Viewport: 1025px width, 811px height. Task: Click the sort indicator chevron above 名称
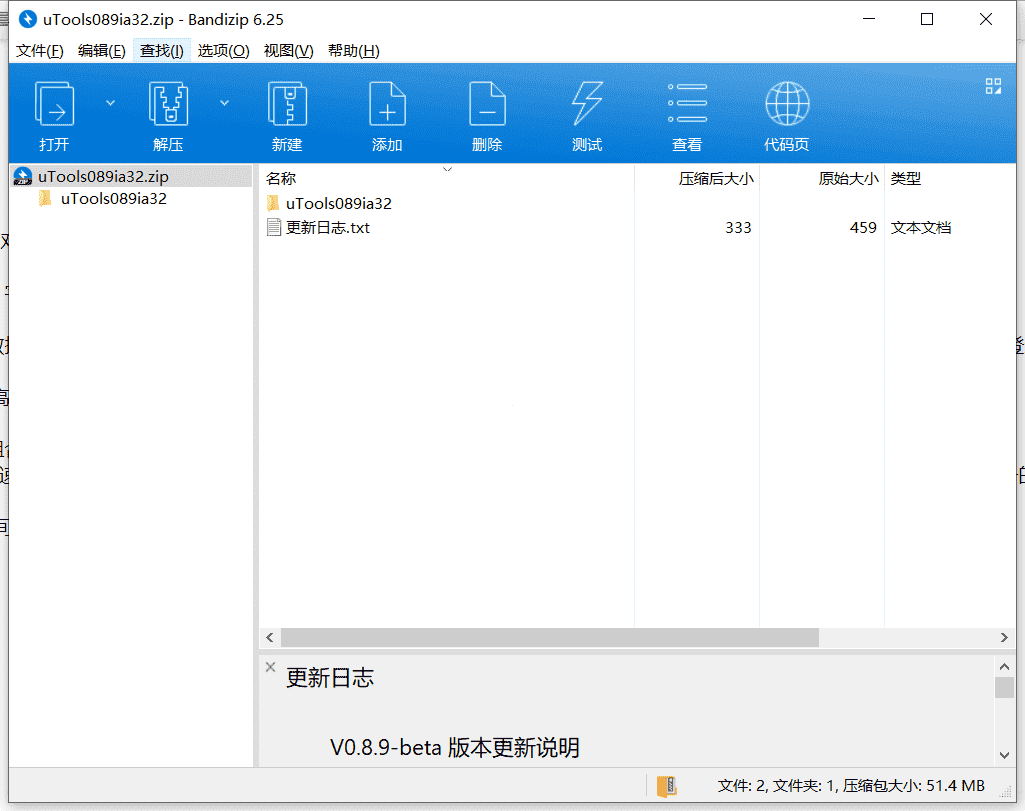pyautogui.click(x=448, y=169)
